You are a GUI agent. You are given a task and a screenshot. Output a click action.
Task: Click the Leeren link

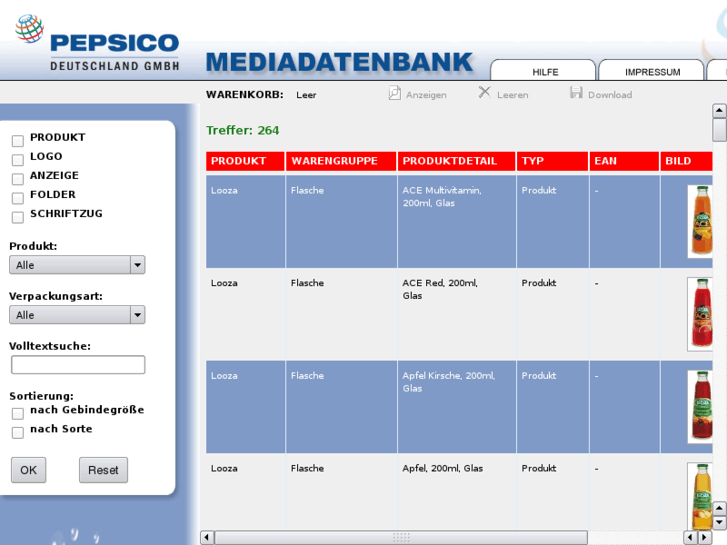[512, 95]
